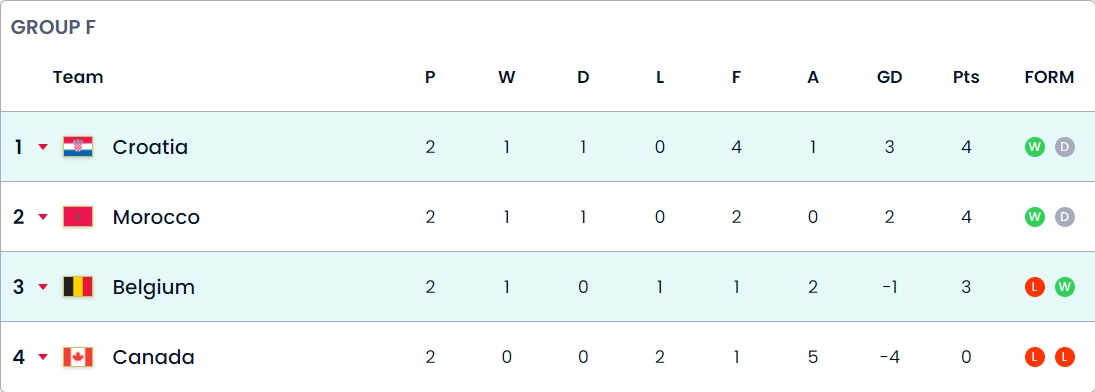Click the Pts column header
Screen dimensions: 1095x392
[x=966, y=77]
